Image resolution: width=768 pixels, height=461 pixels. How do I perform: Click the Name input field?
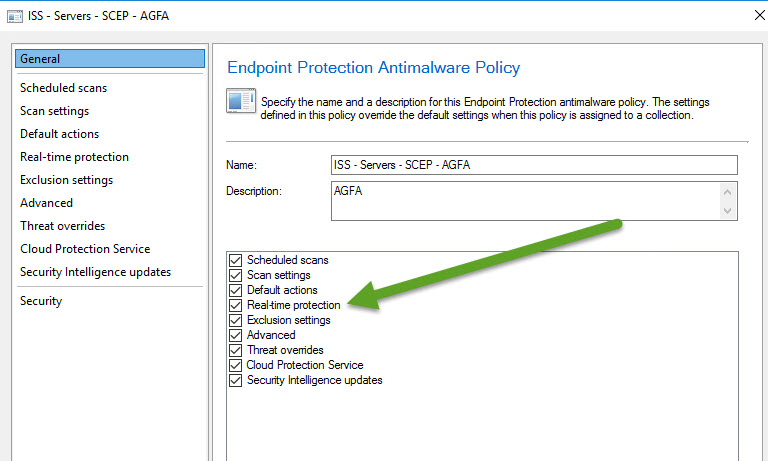click(534, 165)
